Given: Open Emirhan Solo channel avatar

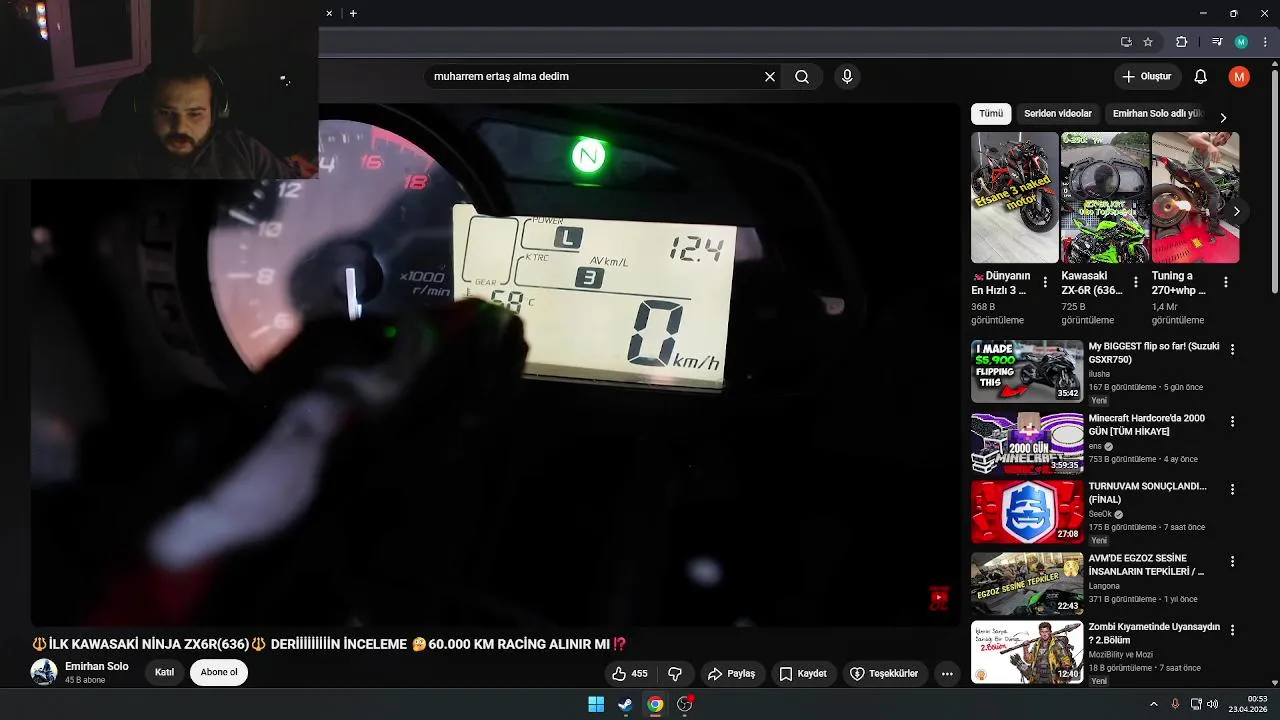Looking at the screenshot, I should tap(44, 672).
